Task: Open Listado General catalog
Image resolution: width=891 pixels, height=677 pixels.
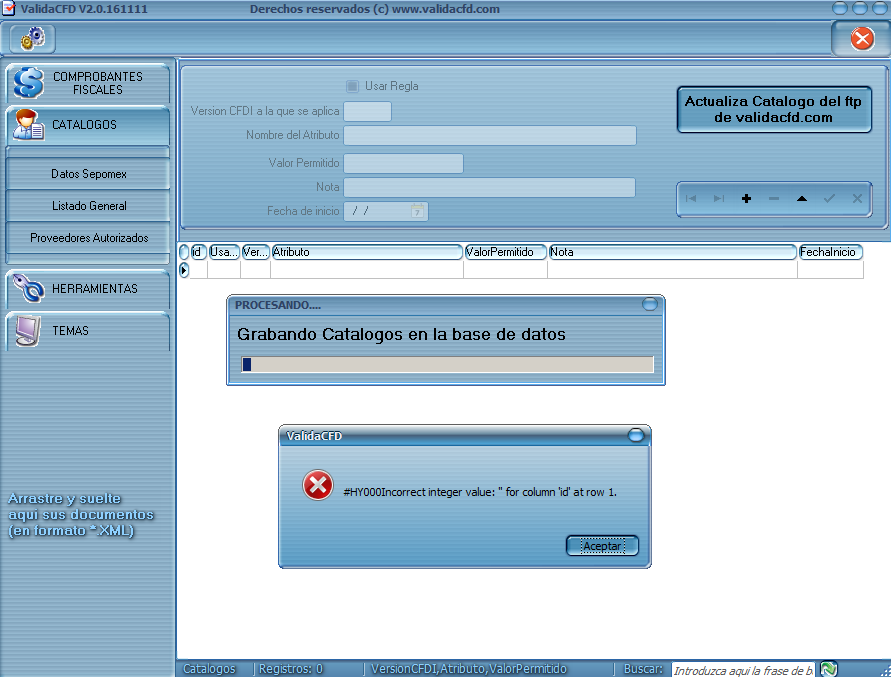Action: coord(88,206)
